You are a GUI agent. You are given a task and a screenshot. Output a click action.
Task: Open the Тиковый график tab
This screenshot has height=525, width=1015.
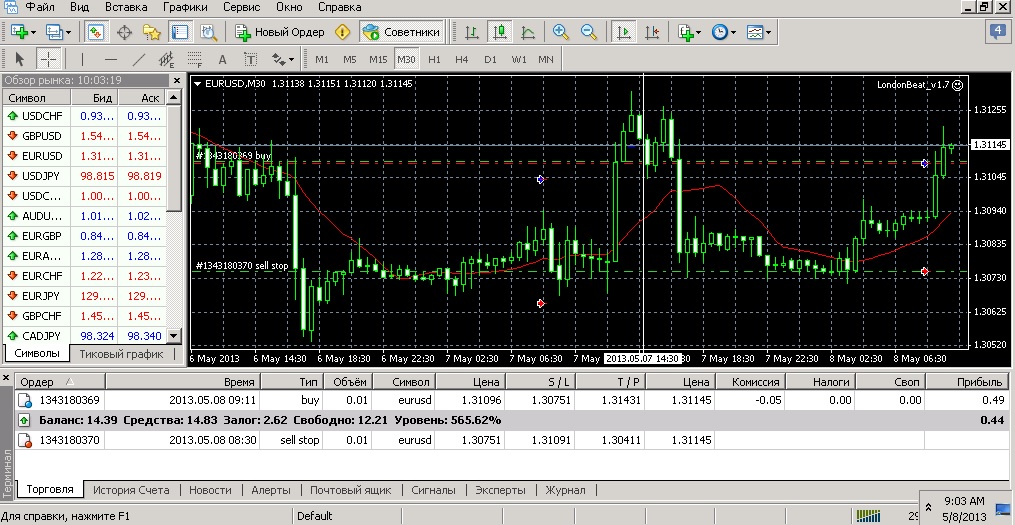tap(121, 354)
